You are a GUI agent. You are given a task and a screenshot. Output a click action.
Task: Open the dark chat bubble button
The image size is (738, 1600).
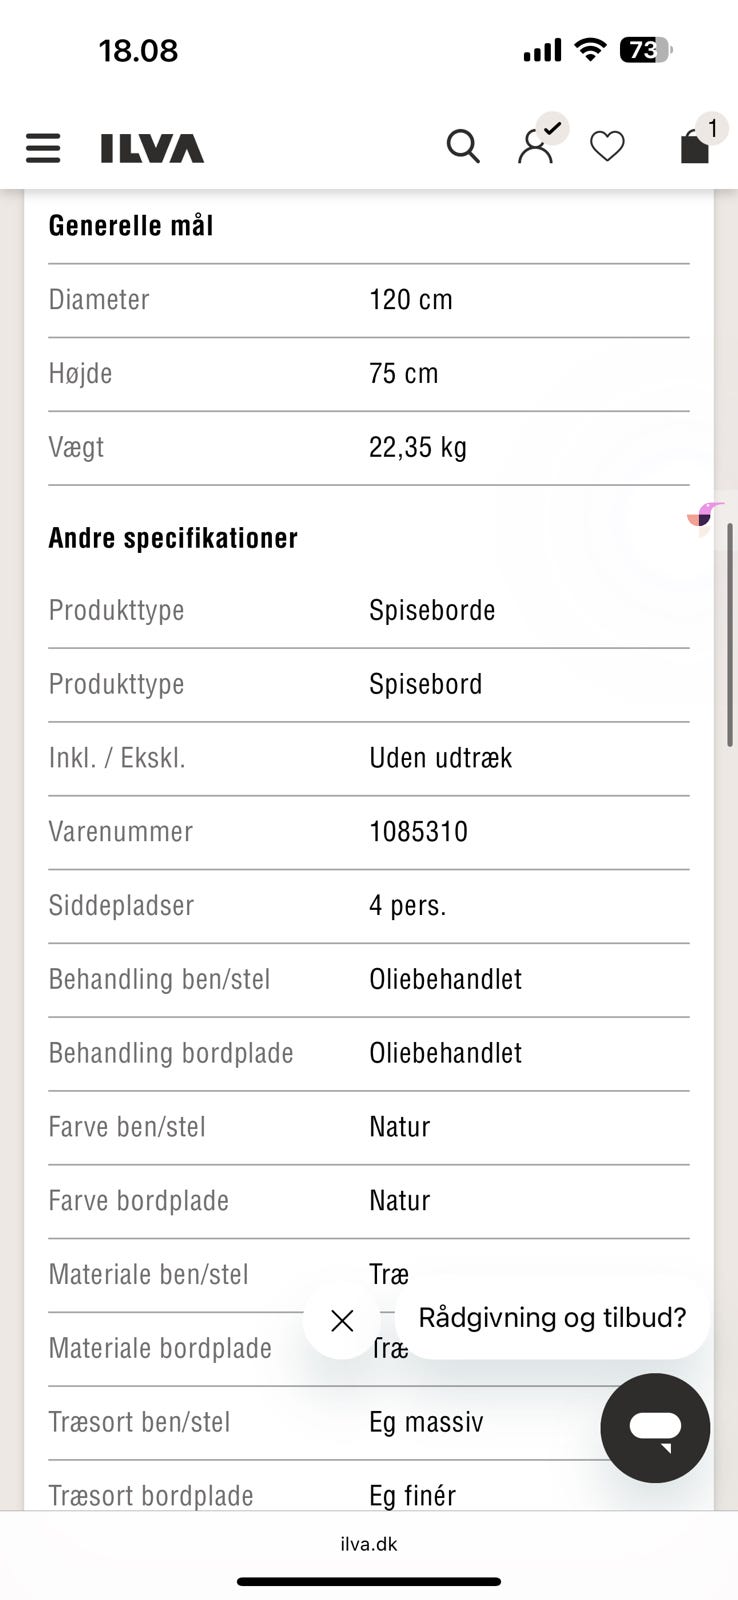[x=655, y=1427]
